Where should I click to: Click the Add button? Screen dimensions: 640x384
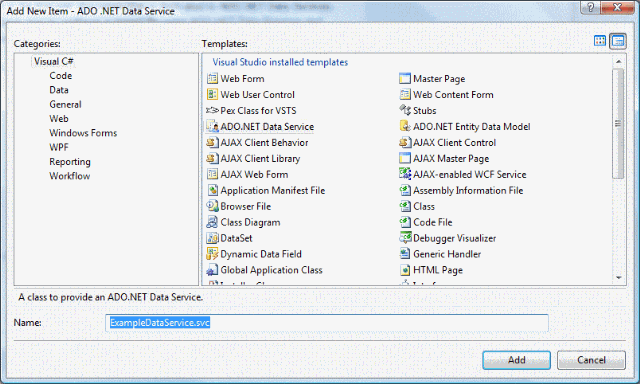(x=516, y=360)
